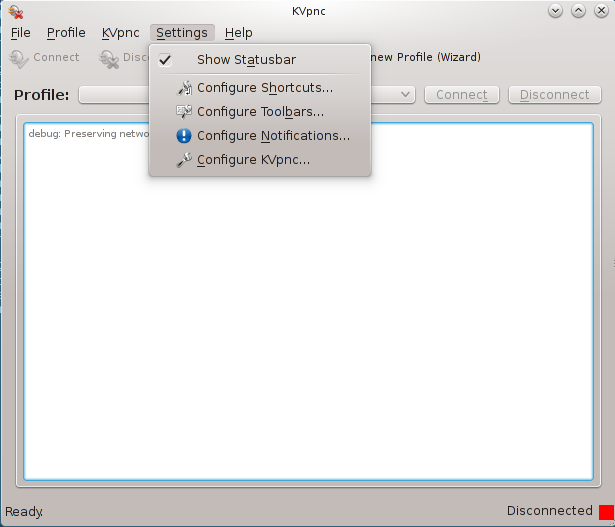Expand the Profile combo box arrow

tap(406, 95)
